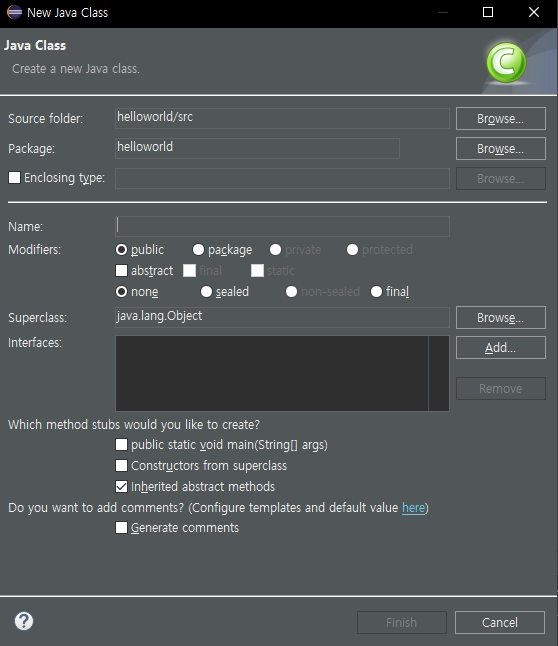Browse for the package helloworld

coord(501,149)
